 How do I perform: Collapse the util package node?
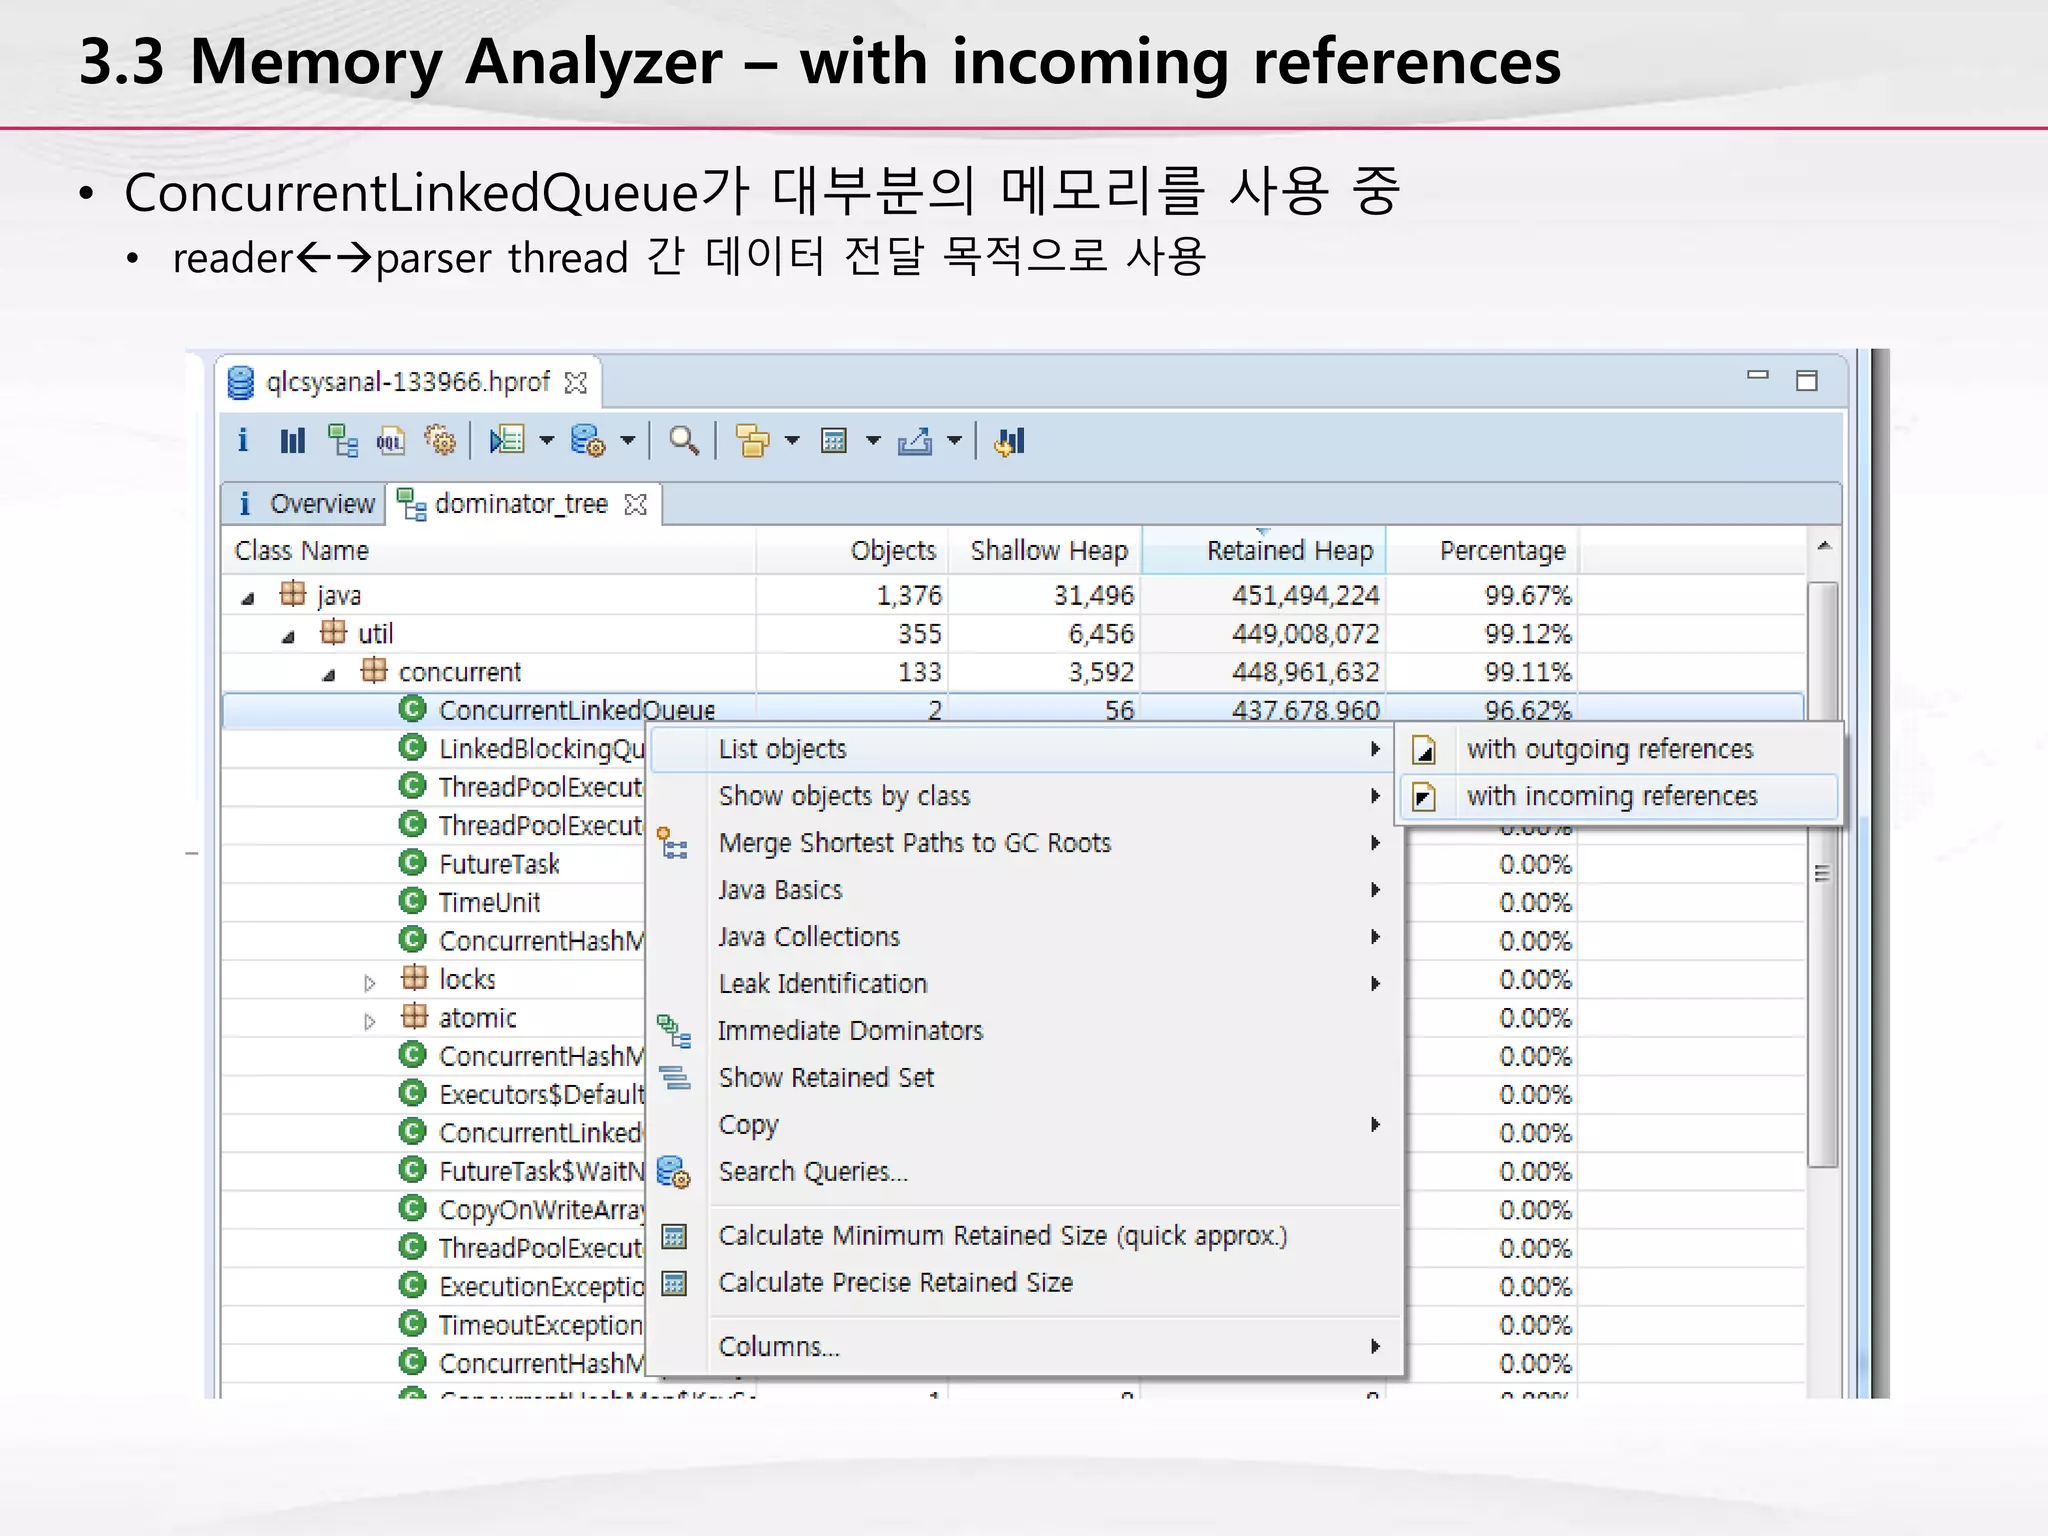[289, 636]
